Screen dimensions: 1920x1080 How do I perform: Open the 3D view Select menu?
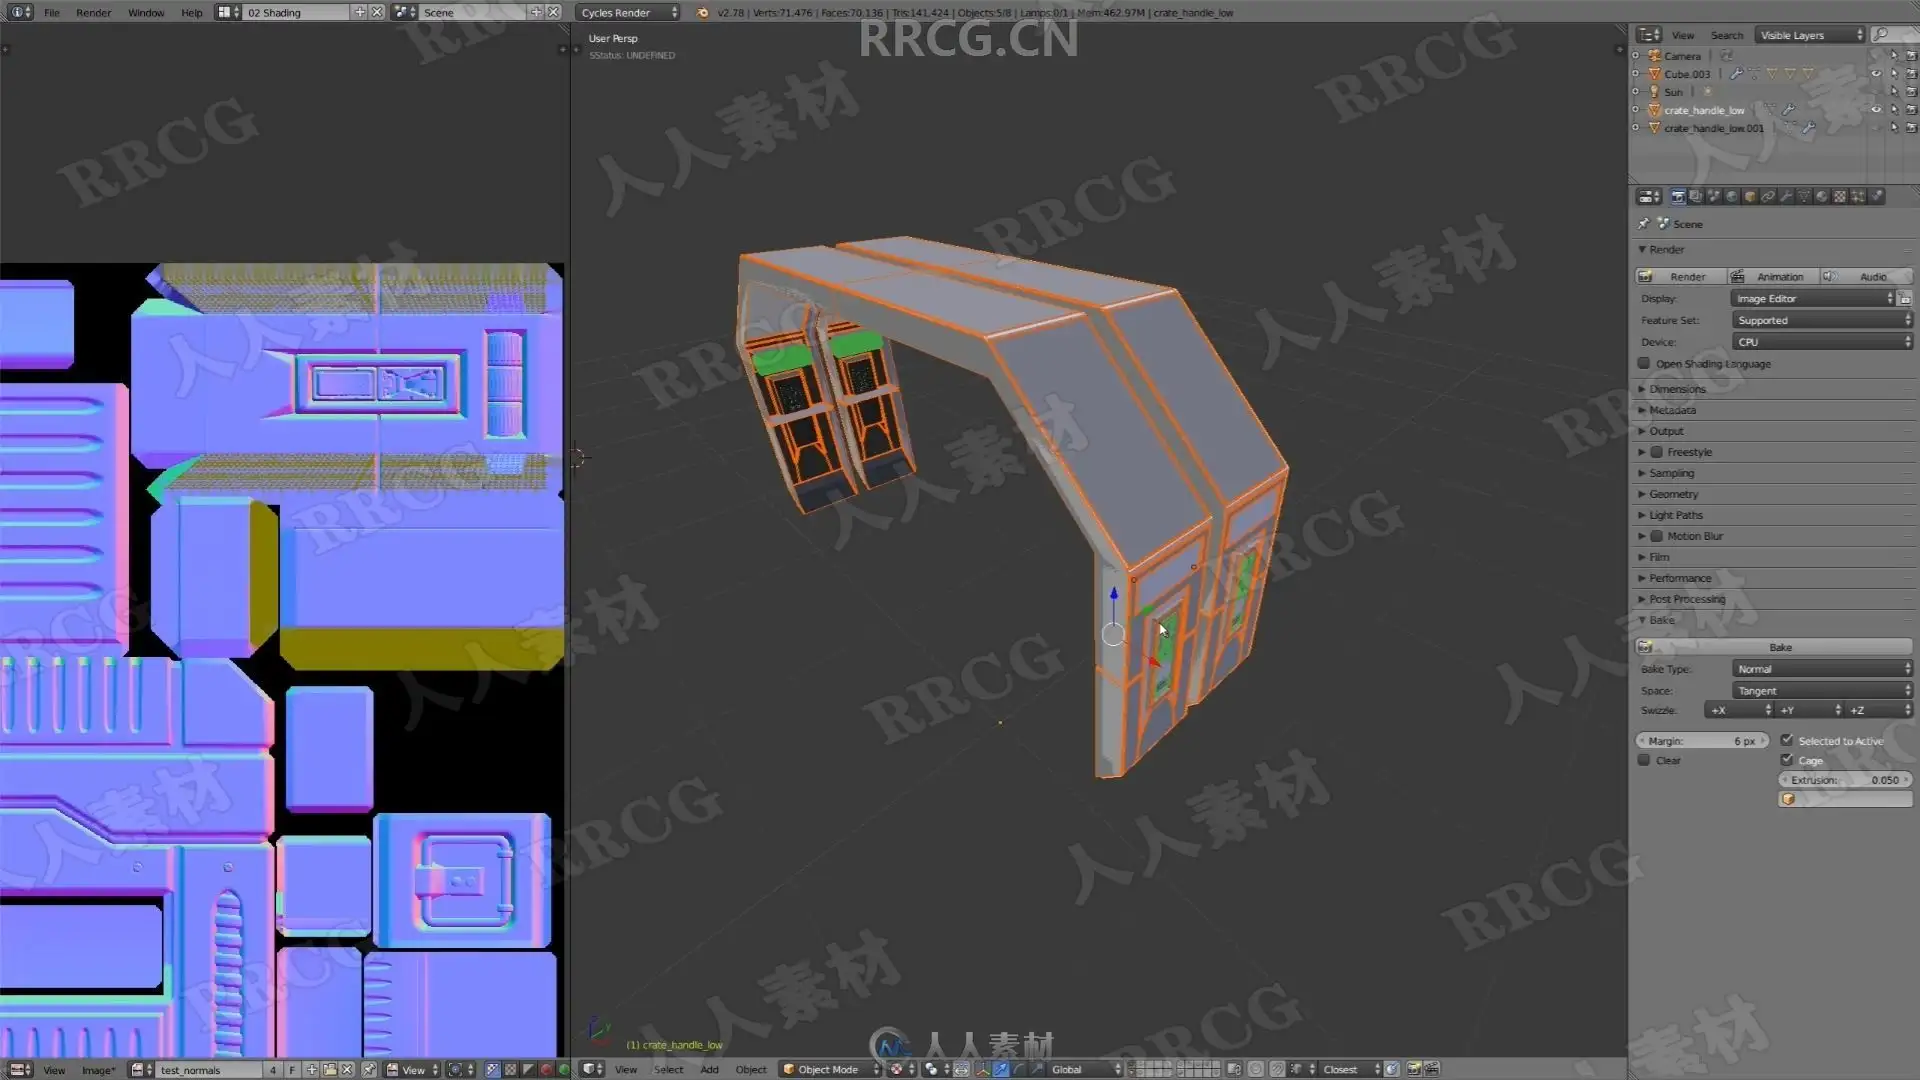pos(668,1070)
